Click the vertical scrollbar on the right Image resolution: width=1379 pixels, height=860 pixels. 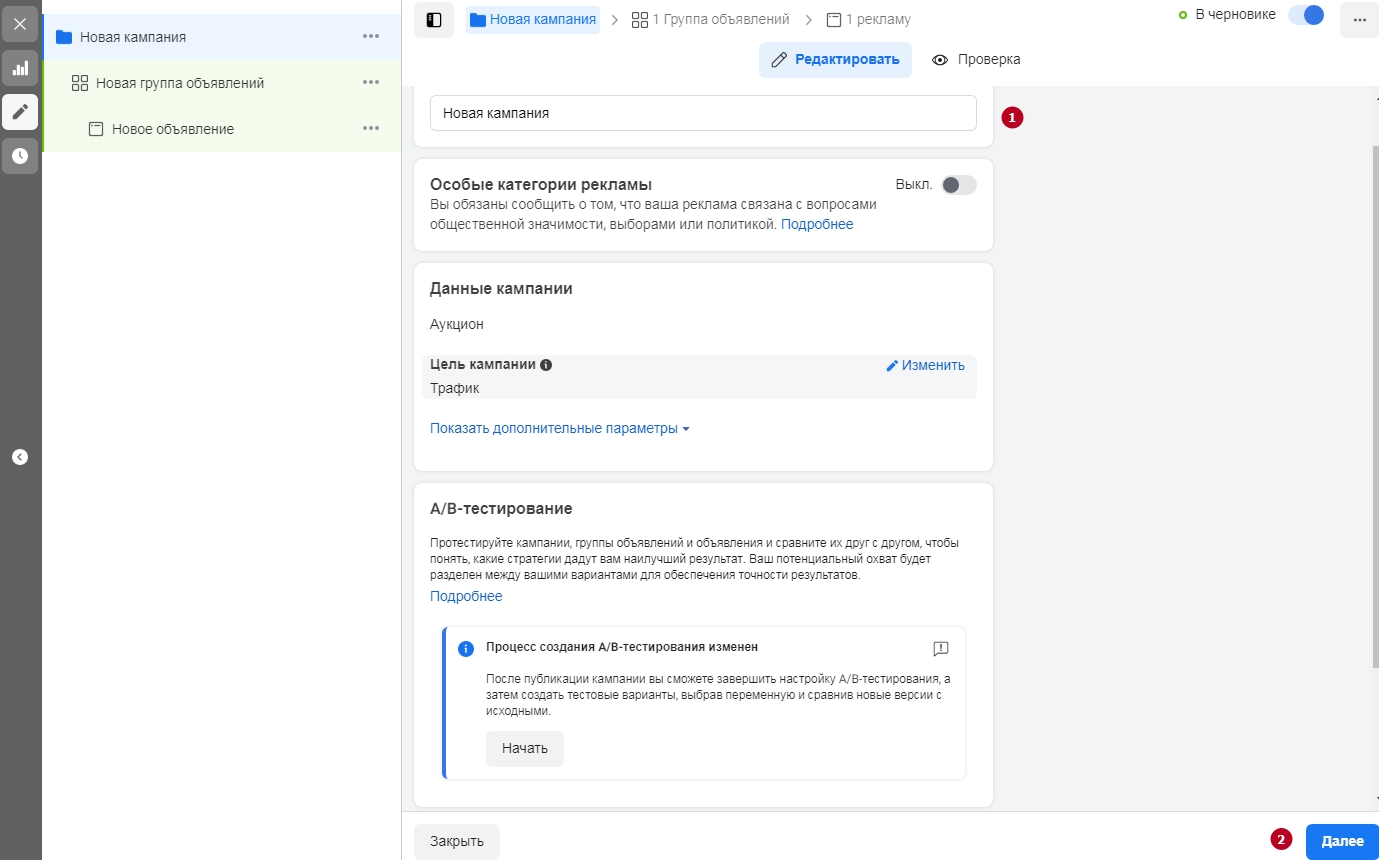[x=1375, y=405]
